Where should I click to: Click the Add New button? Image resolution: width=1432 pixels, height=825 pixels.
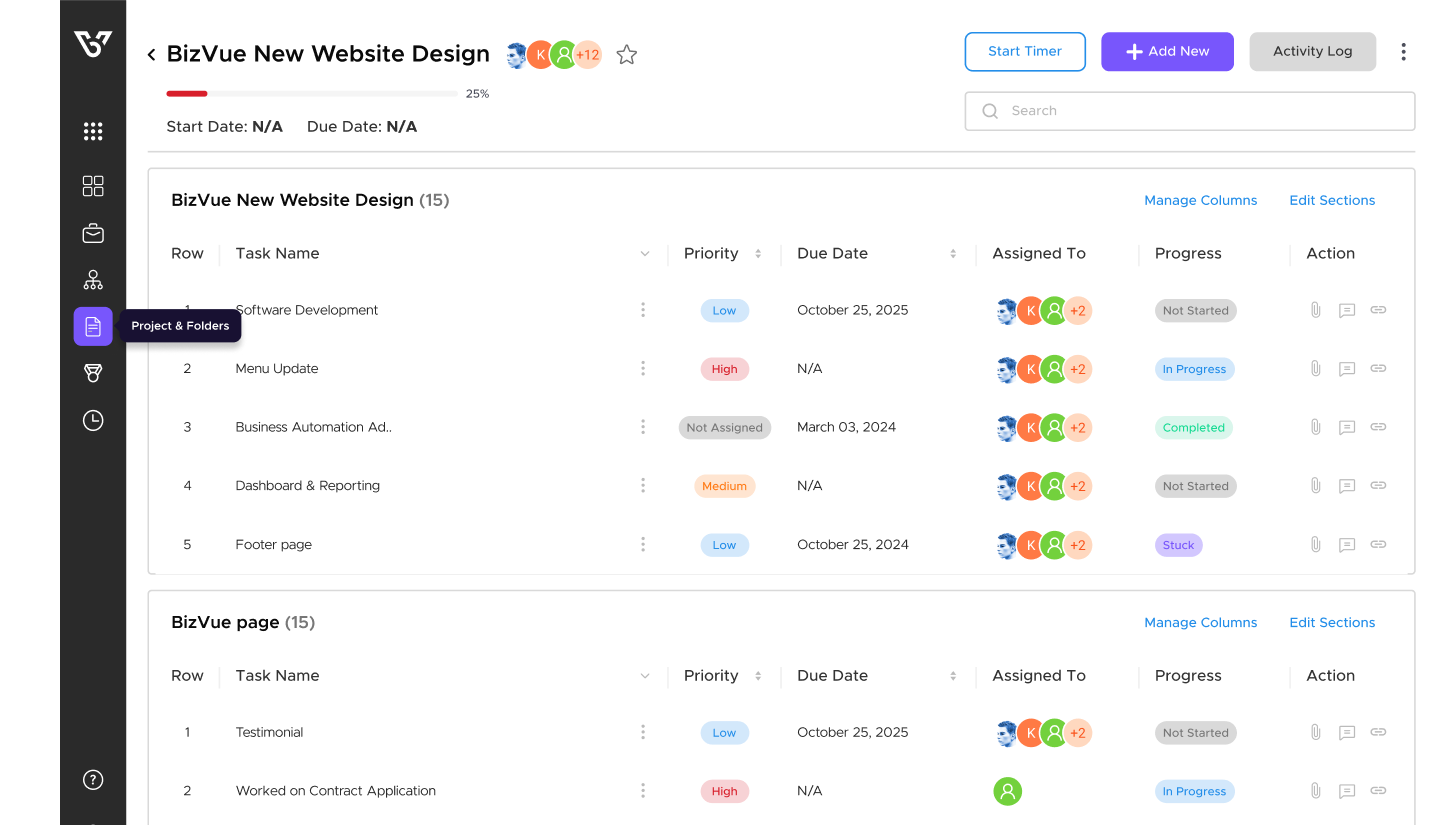[1167, 52]
